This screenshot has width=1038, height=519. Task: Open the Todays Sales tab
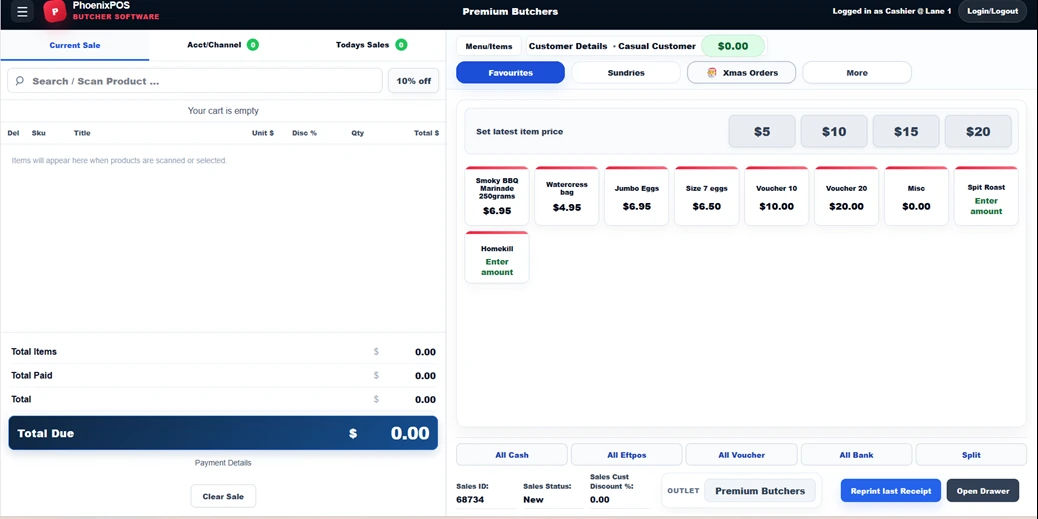[x=371, y=46]
